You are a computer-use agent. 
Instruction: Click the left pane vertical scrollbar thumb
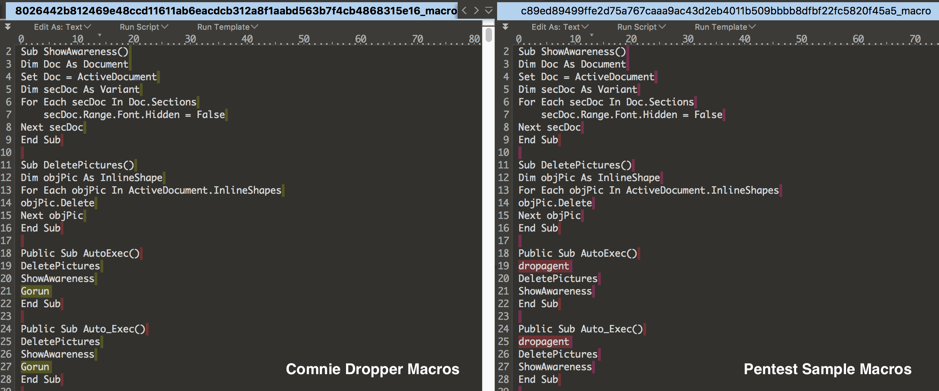489,35
